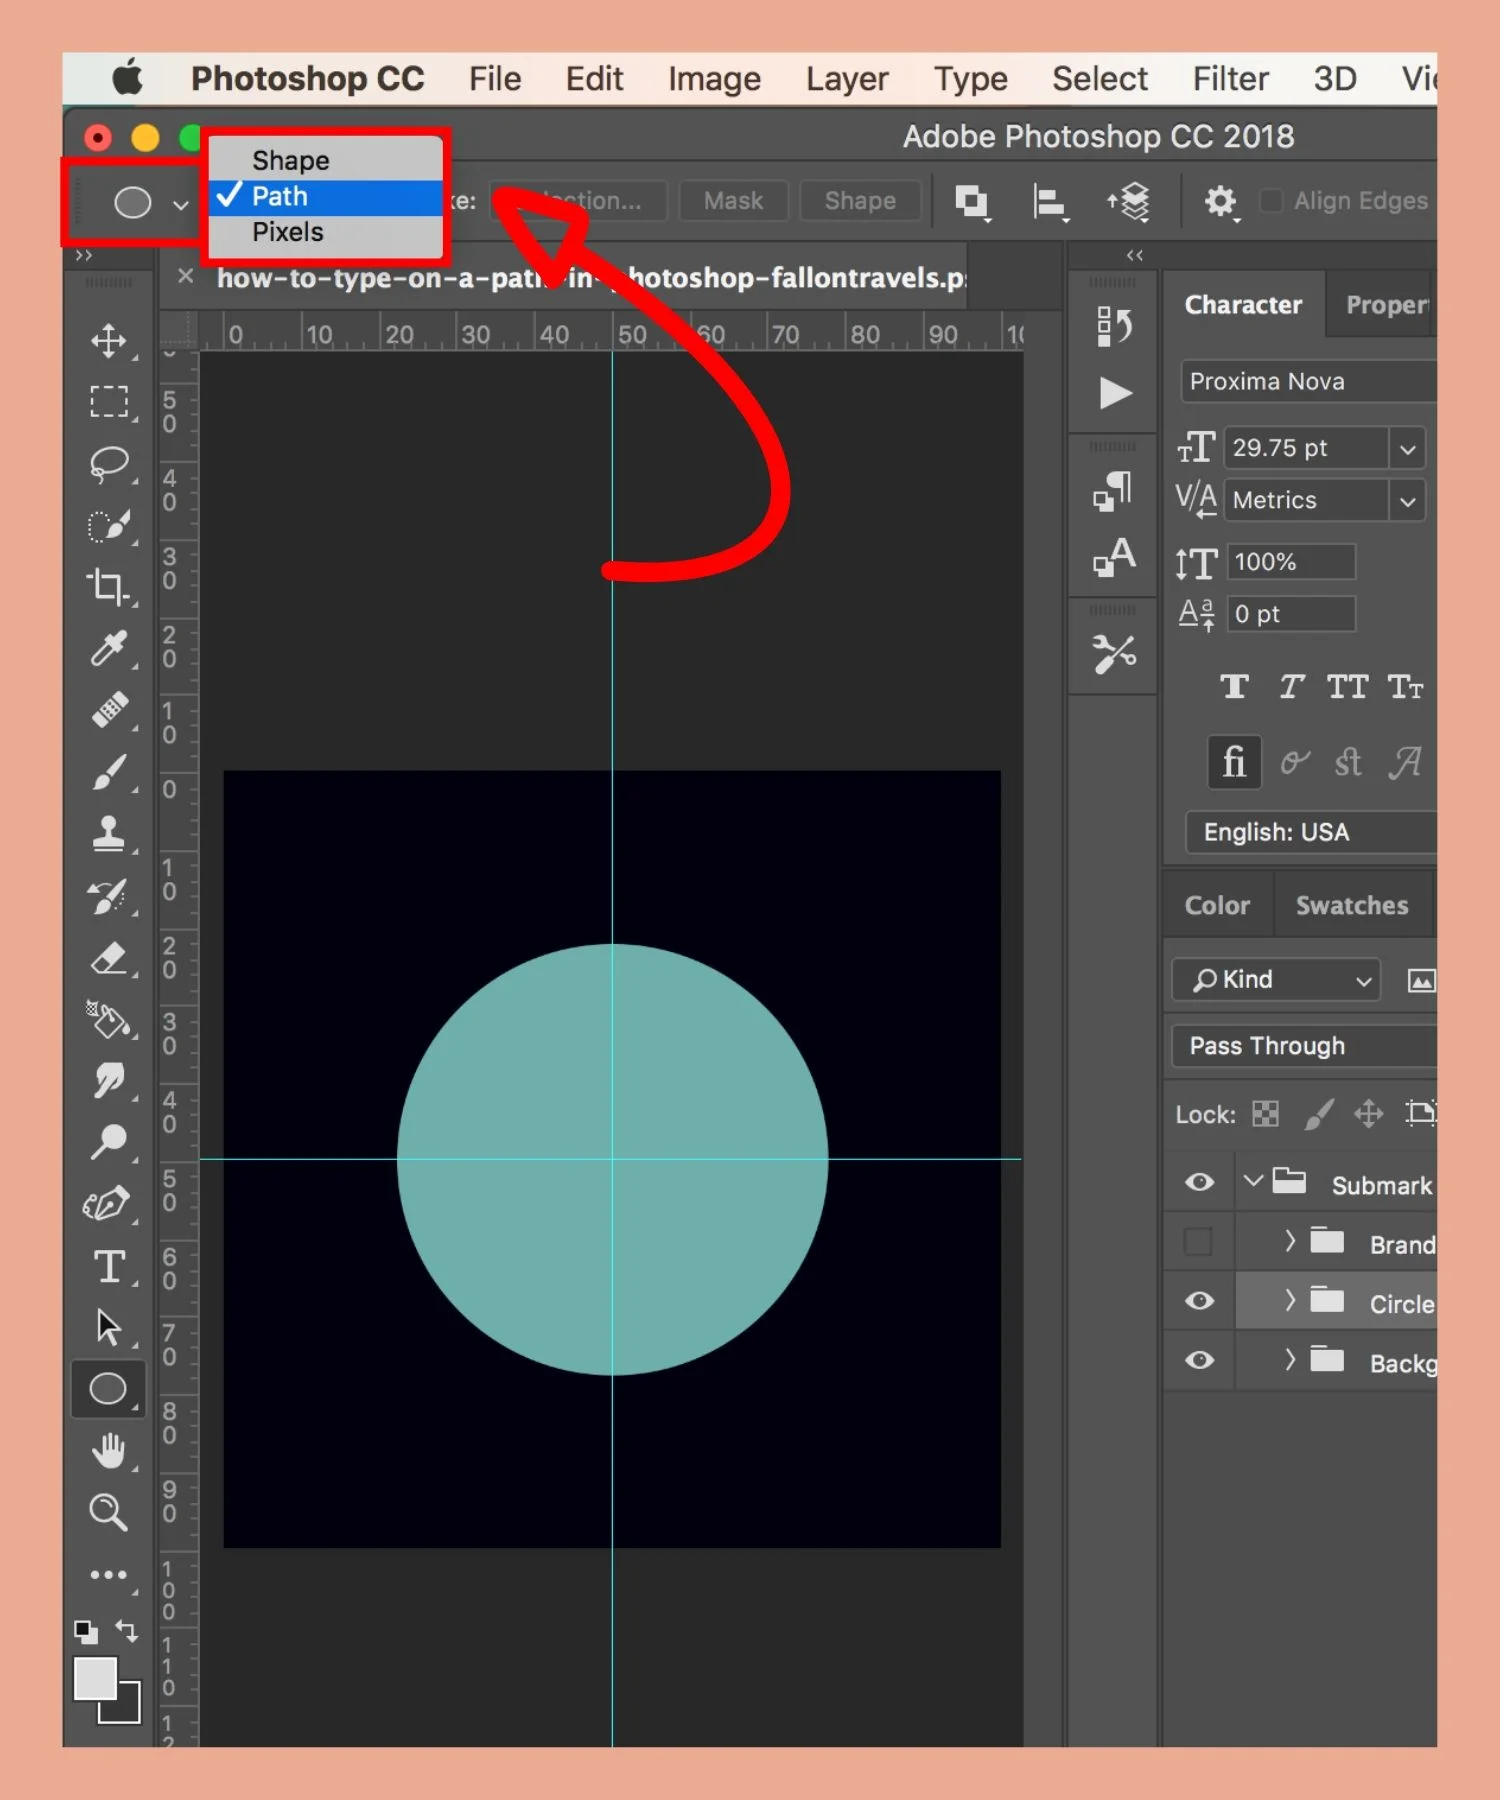Select the Horizontal Type tool

click(109, 1267)
